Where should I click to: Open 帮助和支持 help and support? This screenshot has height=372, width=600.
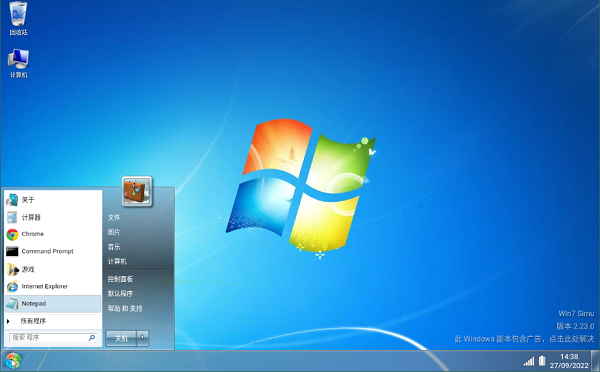(125, 308)
